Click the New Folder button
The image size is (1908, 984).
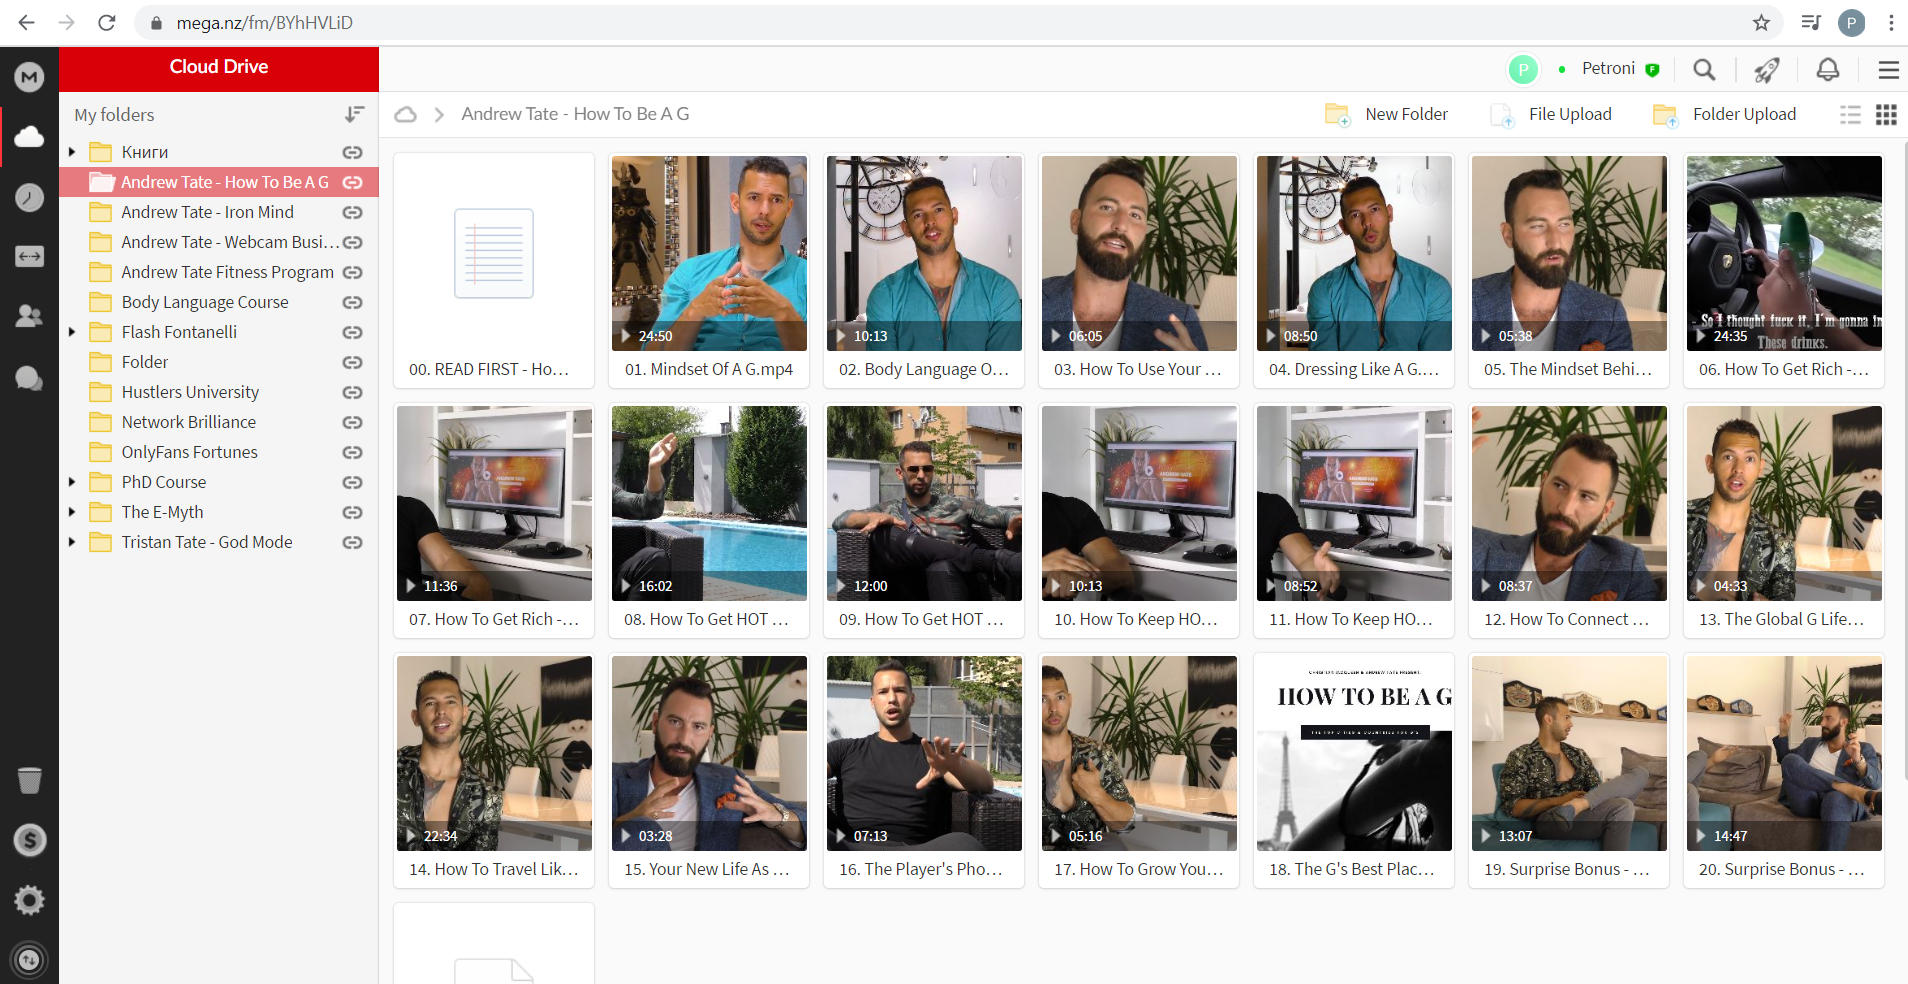[x=1386, y=115]
